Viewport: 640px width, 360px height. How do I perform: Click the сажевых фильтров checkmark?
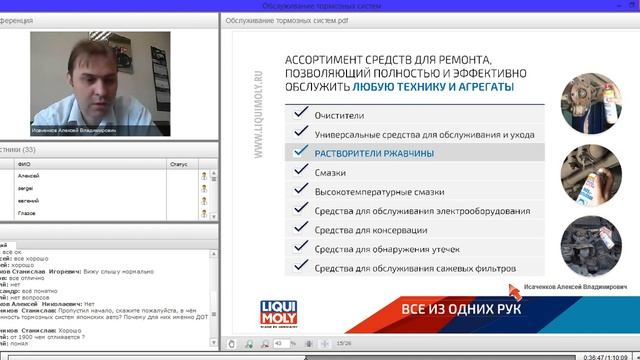[301, 266]
